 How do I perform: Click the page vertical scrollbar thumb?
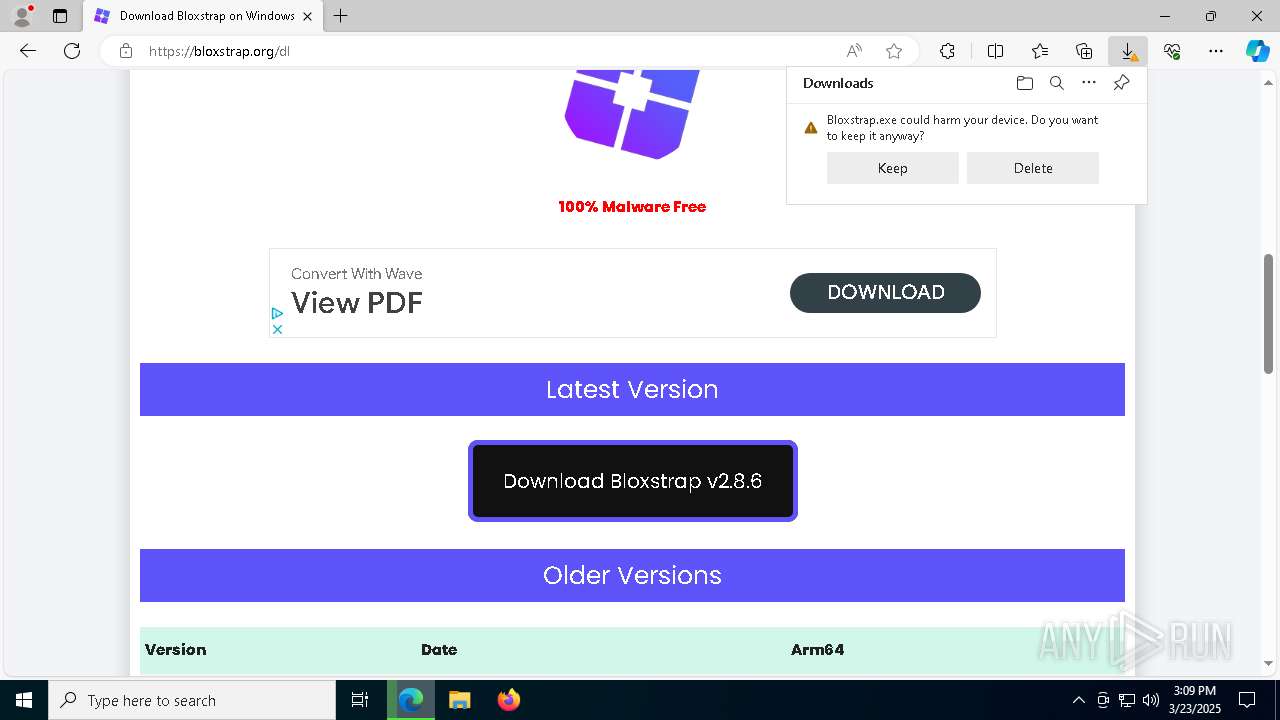[1269, 313]
